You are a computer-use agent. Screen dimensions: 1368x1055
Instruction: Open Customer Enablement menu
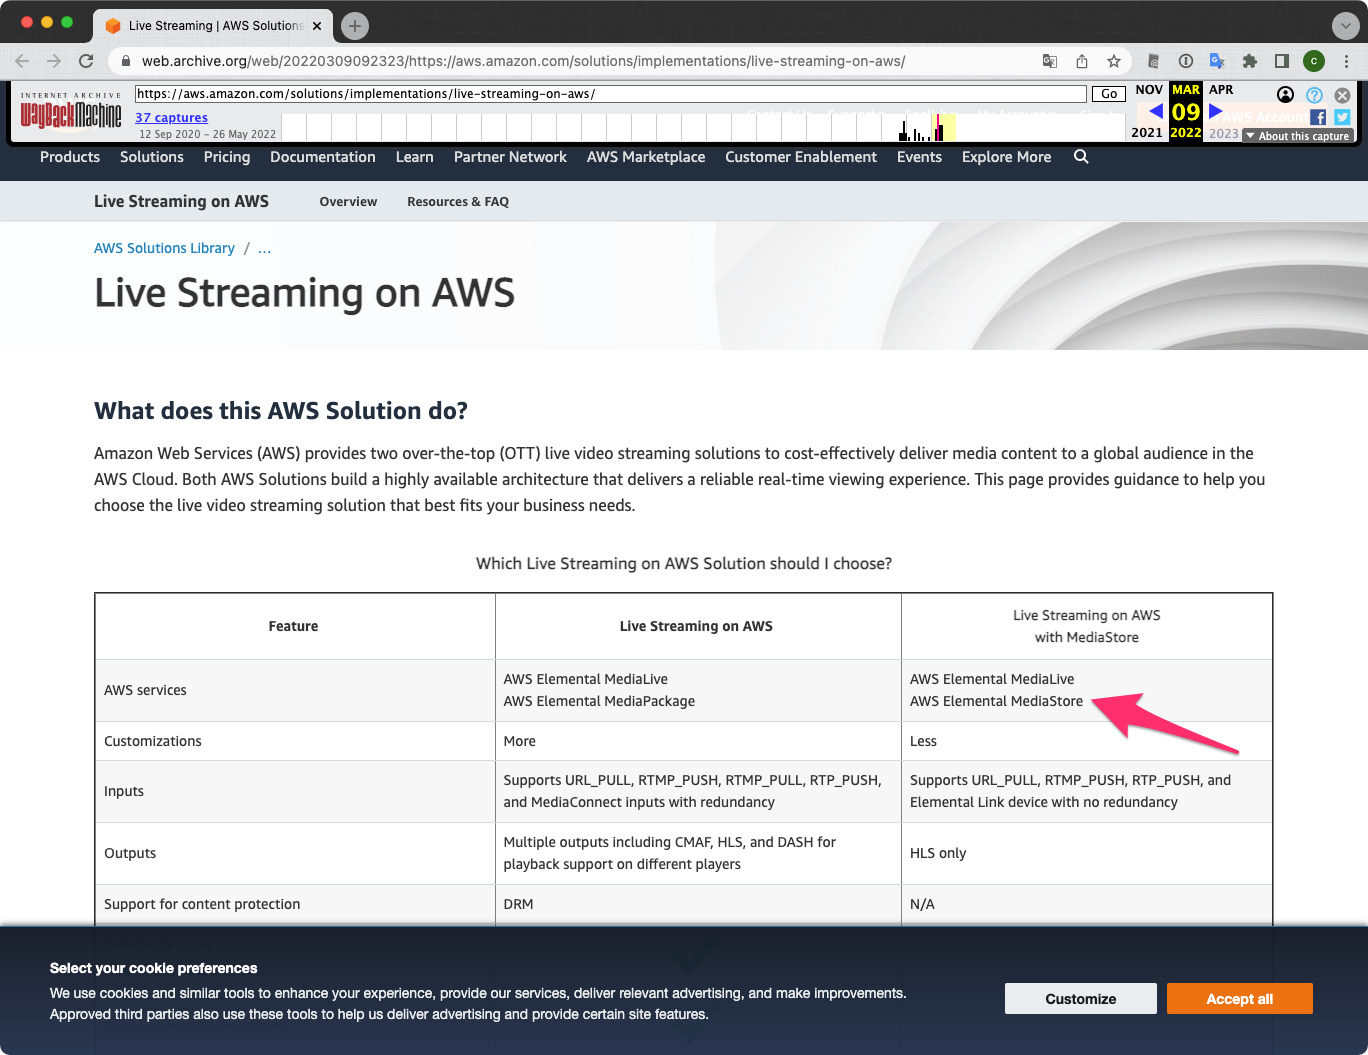(801, 157)
